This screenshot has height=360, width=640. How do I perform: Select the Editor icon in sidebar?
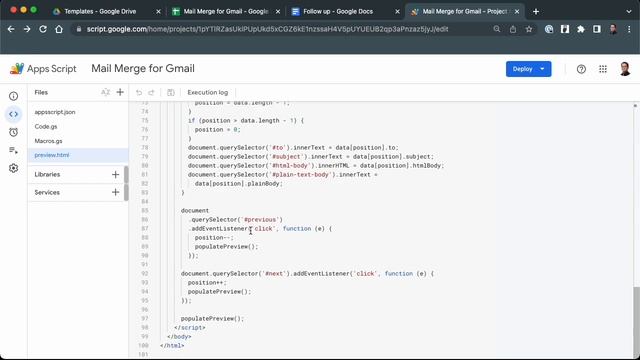(x=13, y=114)
